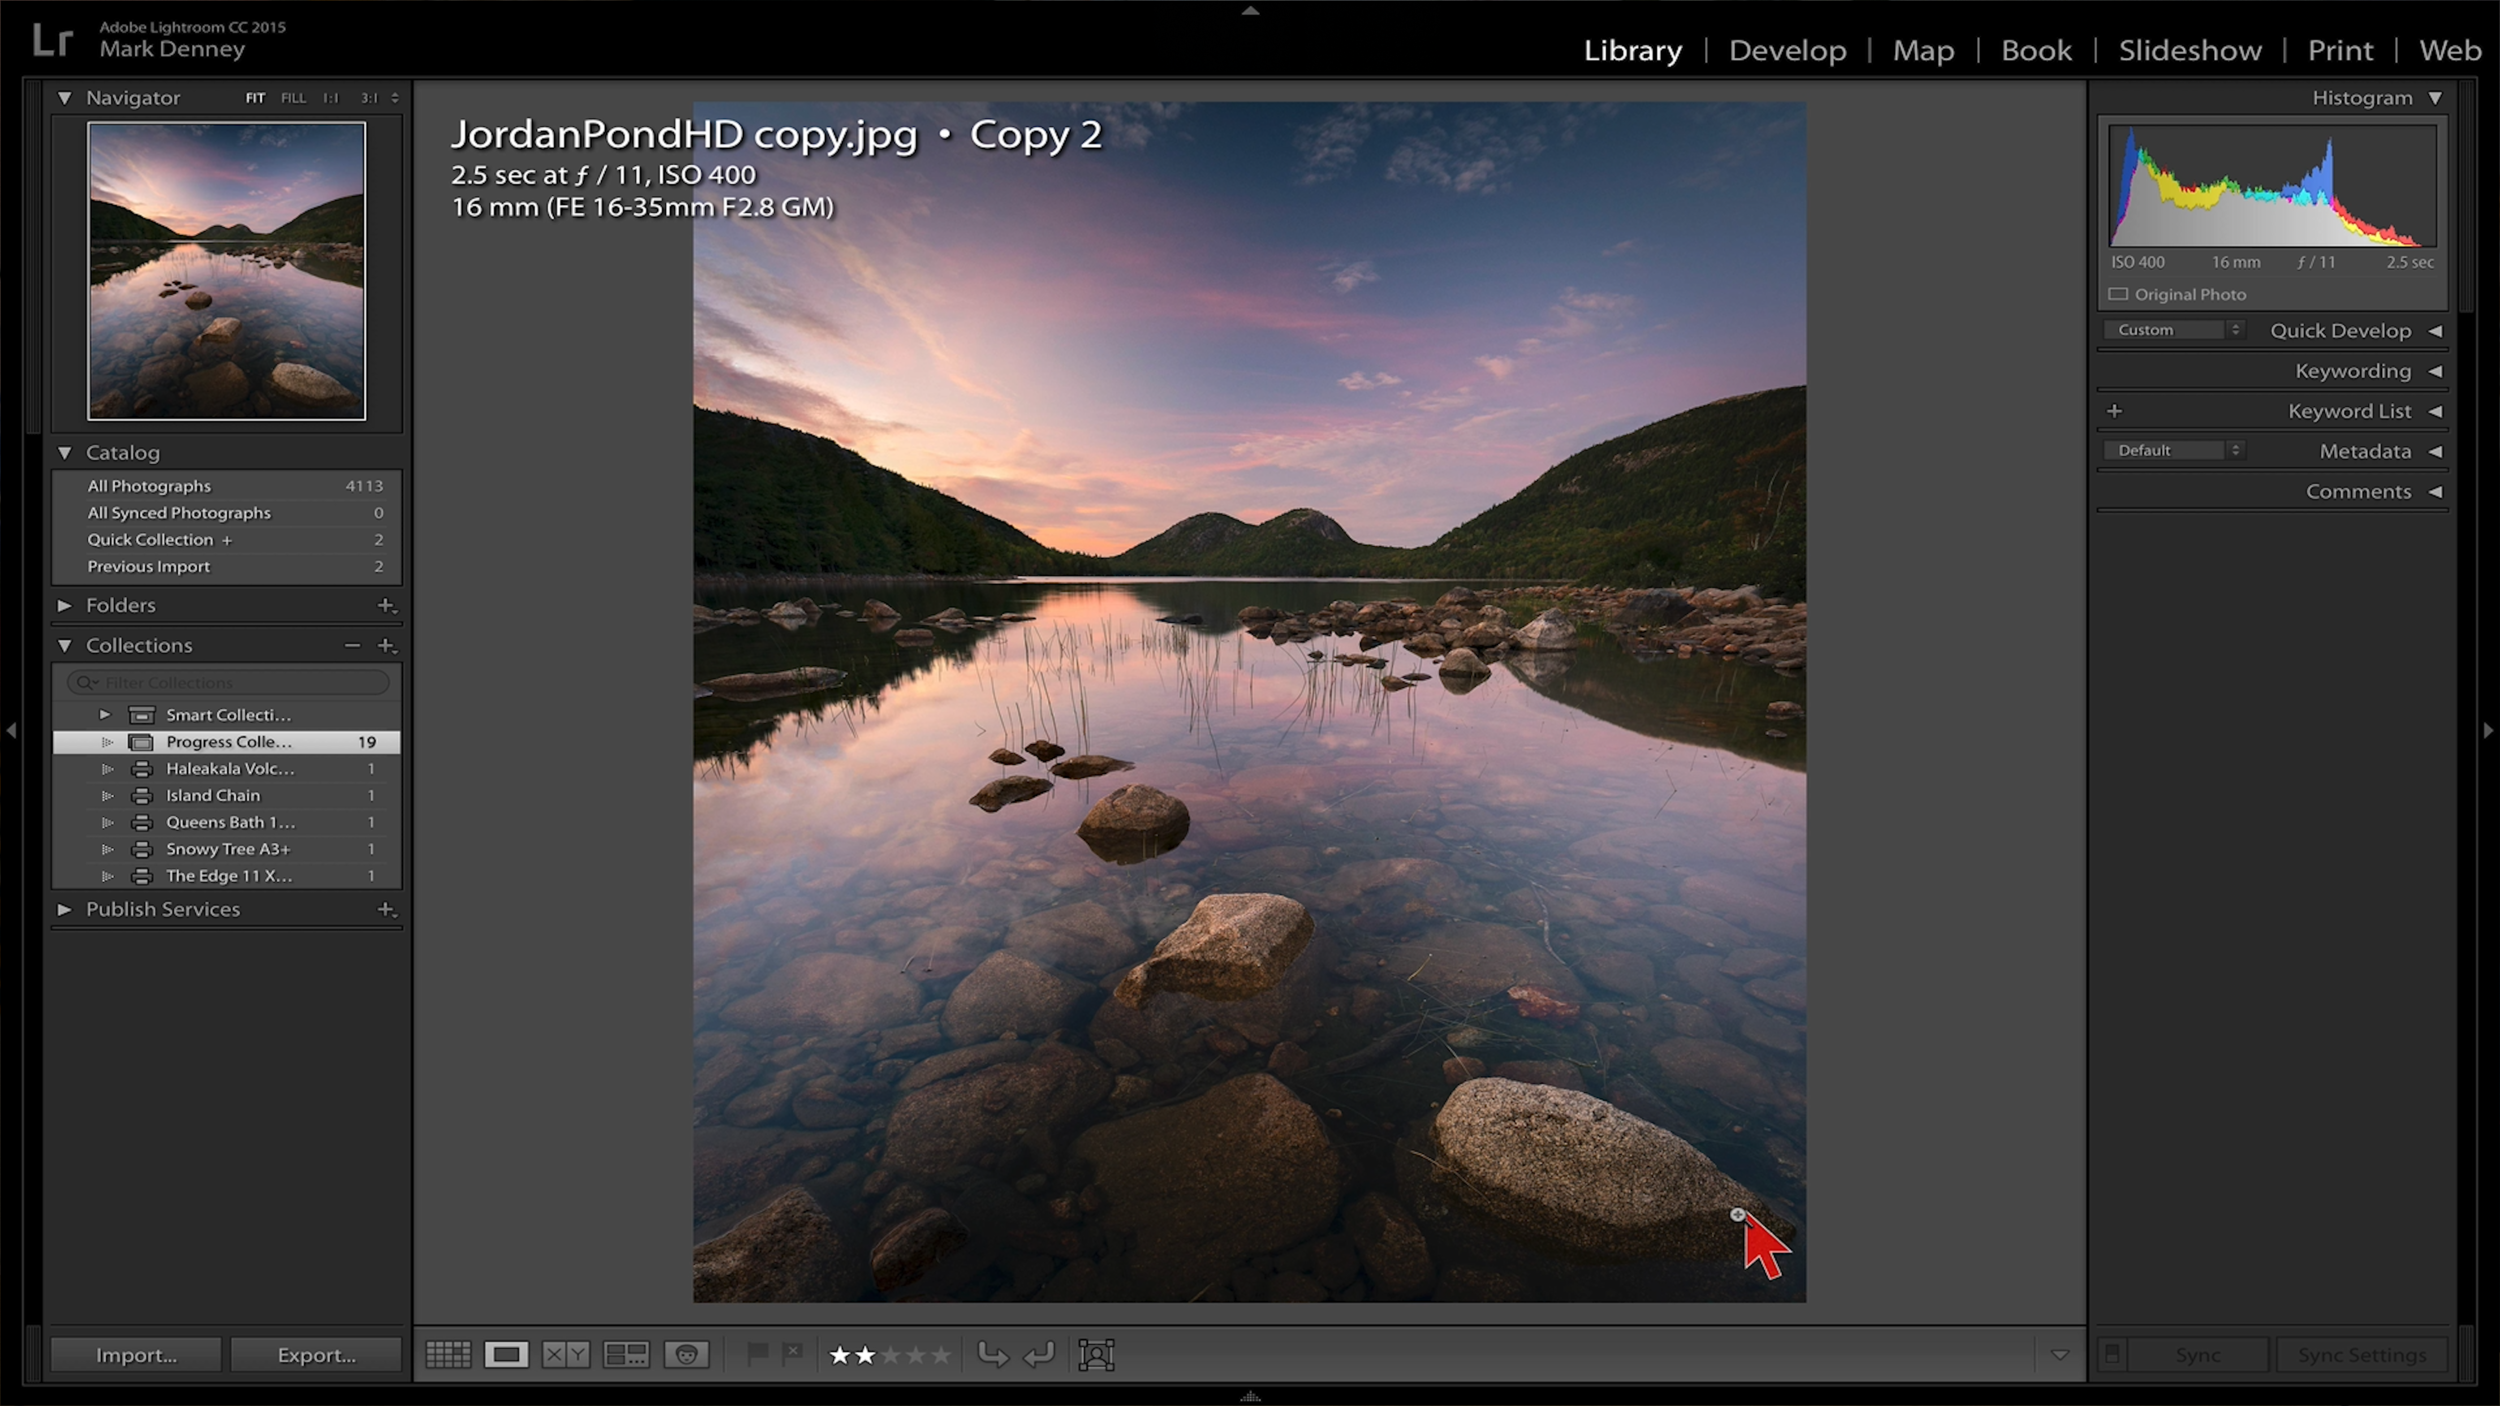Click the draw face region icon

pos(1096,1355)
